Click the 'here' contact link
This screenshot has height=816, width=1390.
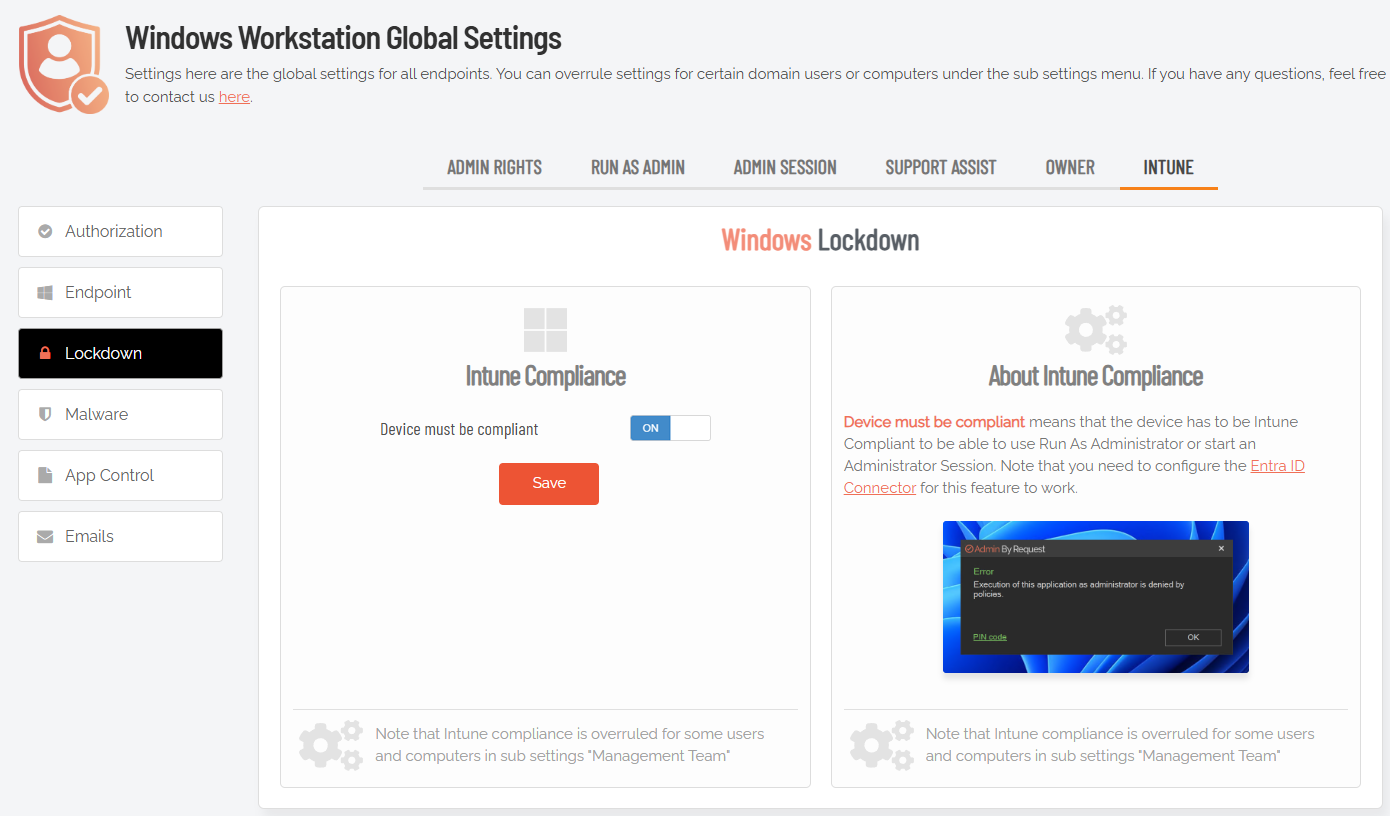(234, 97)
